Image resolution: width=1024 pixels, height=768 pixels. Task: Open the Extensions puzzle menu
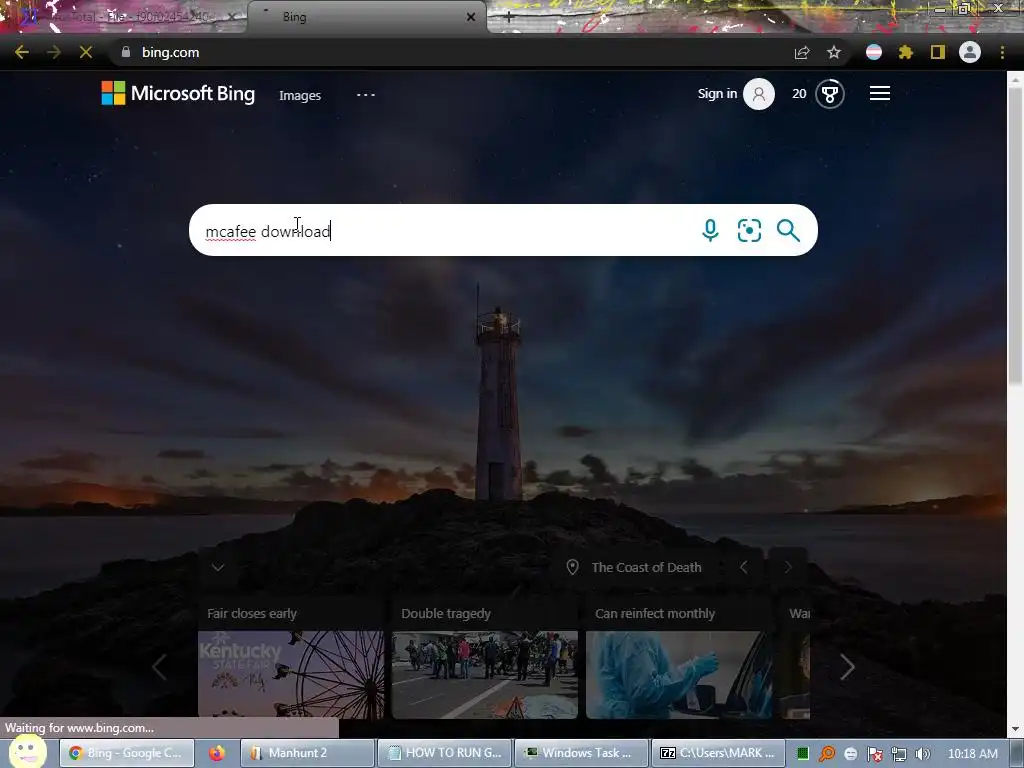pyautogui.click(x=906, y=52)
